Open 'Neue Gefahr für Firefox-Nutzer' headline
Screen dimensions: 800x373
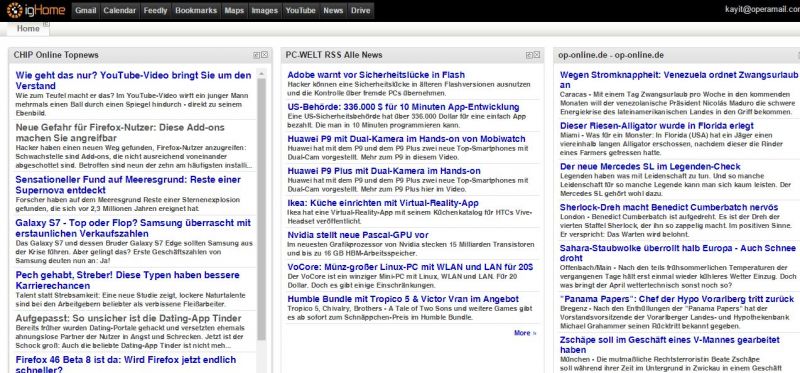pyautogui.click(x=120, y=133)
